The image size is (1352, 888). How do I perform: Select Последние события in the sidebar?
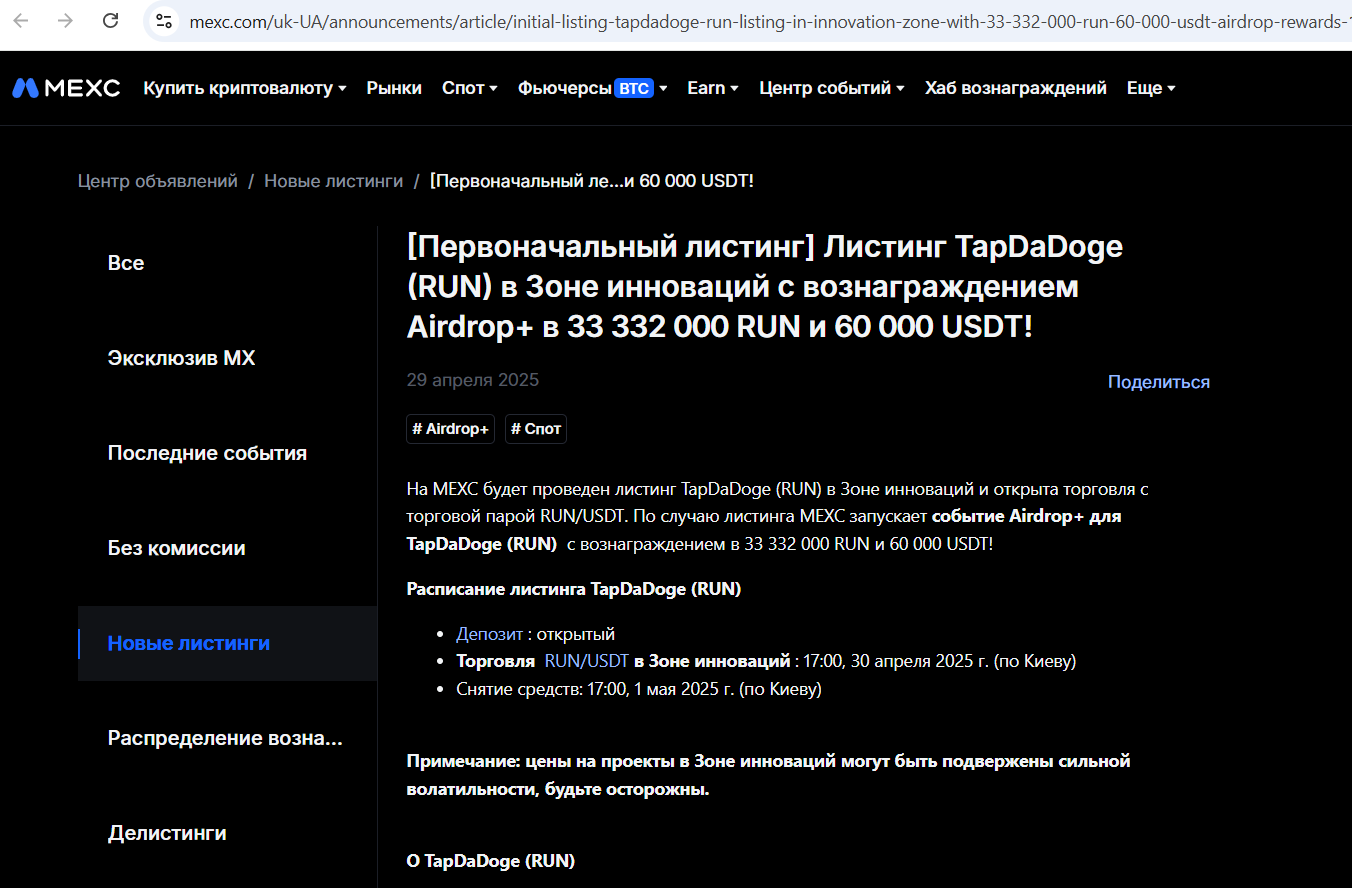(227, 453)
